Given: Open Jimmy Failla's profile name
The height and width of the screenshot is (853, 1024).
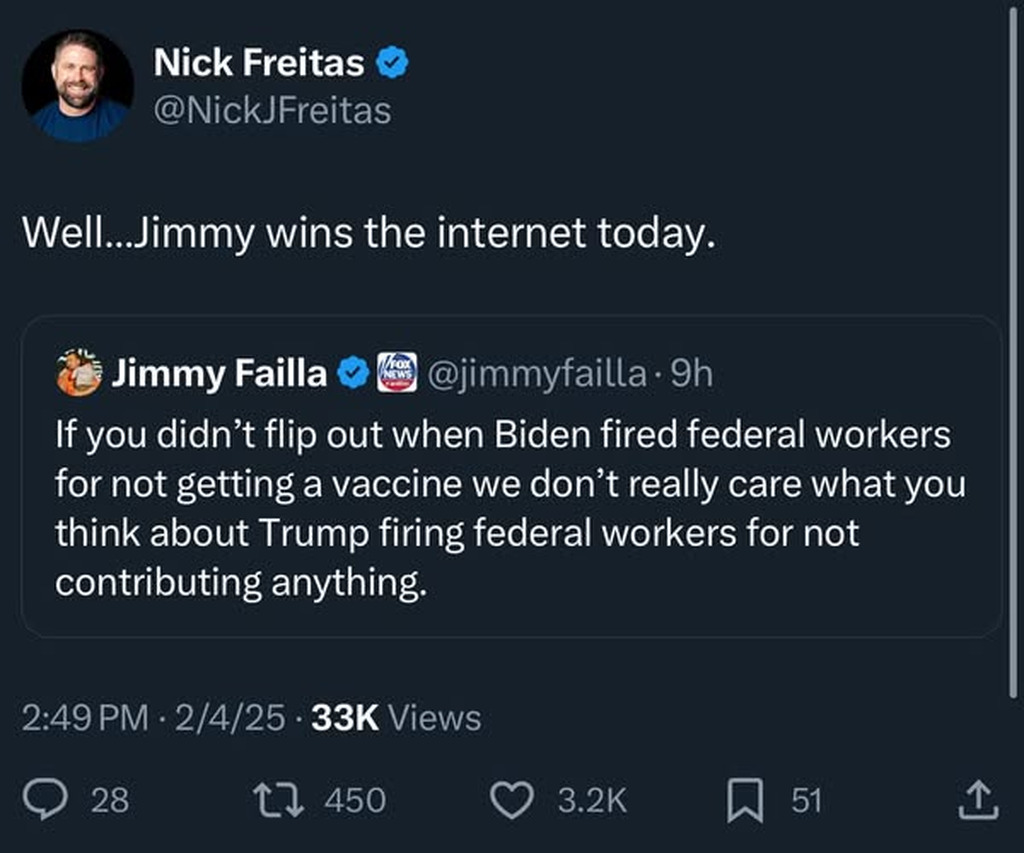Looking at the screenshot, I should [x=219, y=374].
